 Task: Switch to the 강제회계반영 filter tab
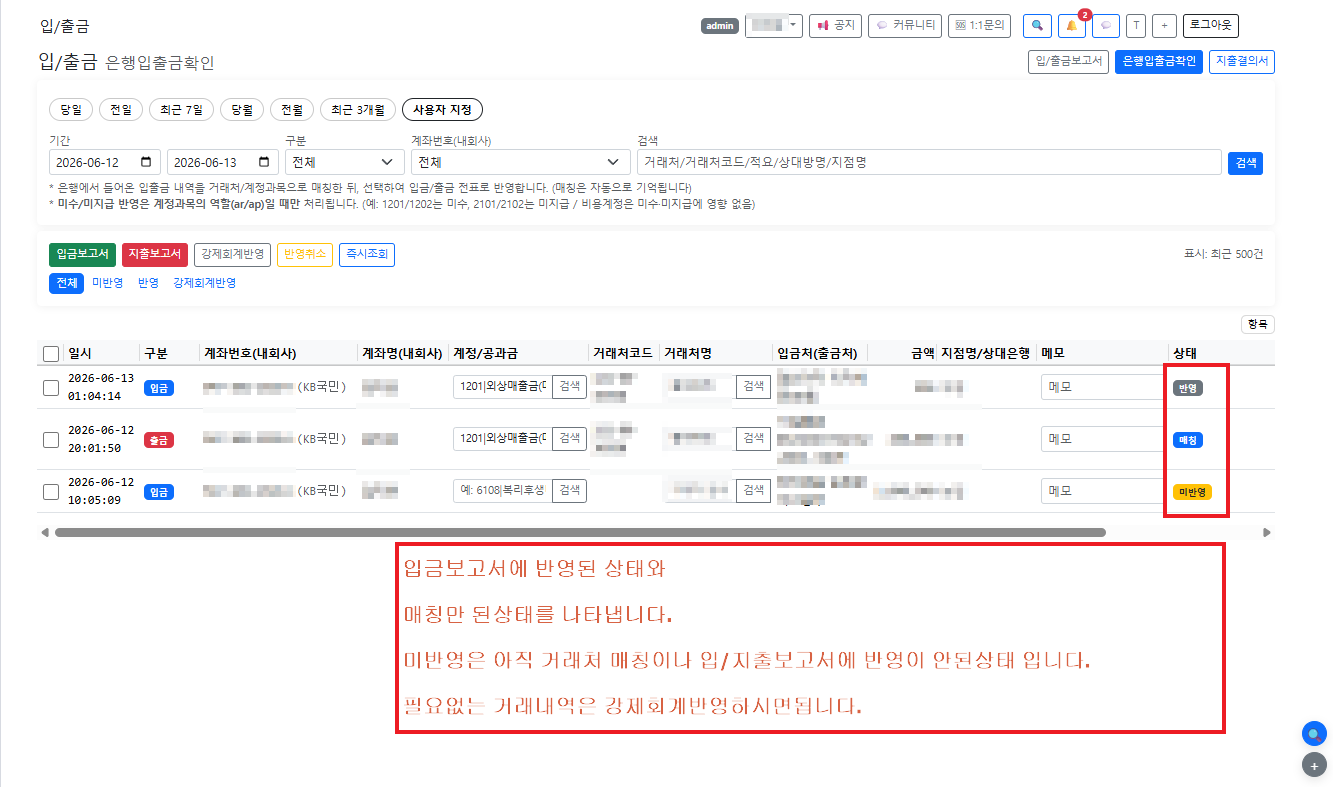205,283
